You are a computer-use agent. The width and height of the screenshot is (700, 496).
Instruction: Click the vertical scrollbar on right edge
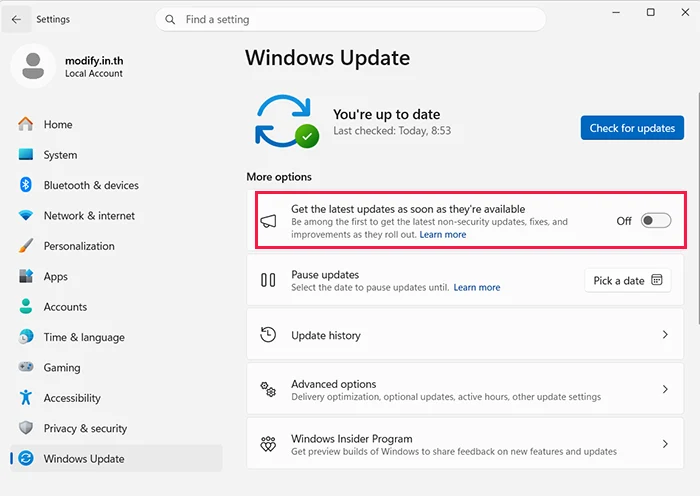(x=698, y=208)
